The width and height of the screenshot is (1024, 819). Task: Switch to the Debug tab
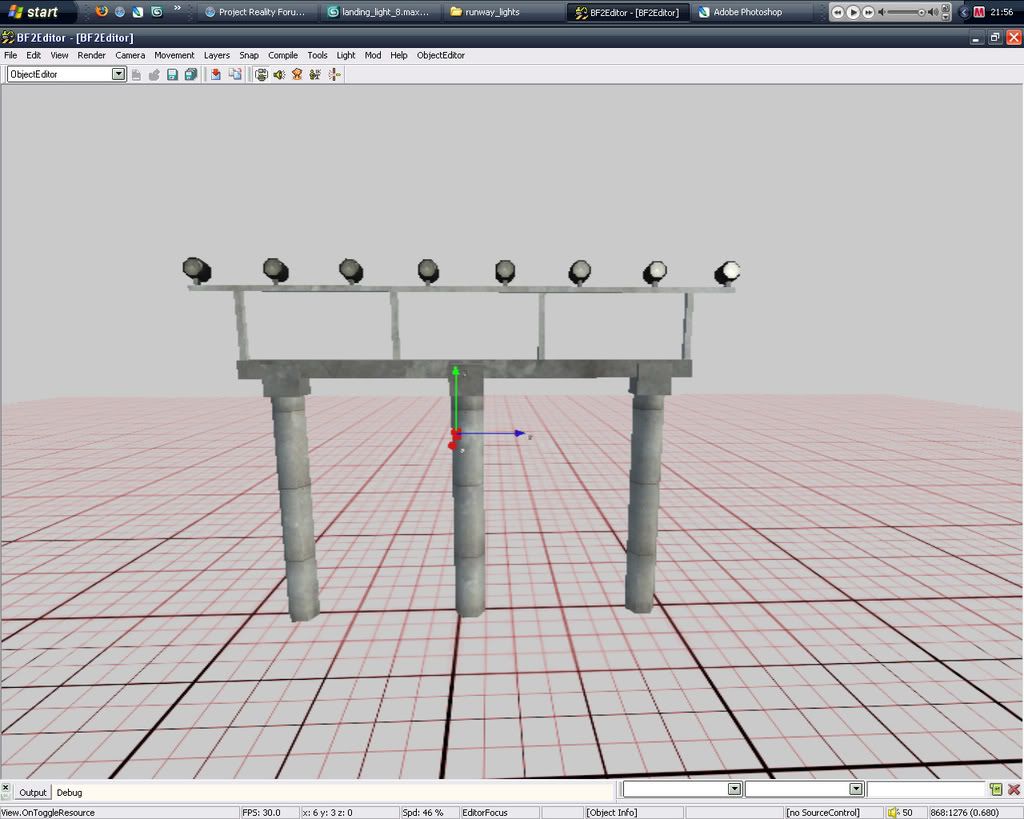pyautogui.click(x=69, y=792)
